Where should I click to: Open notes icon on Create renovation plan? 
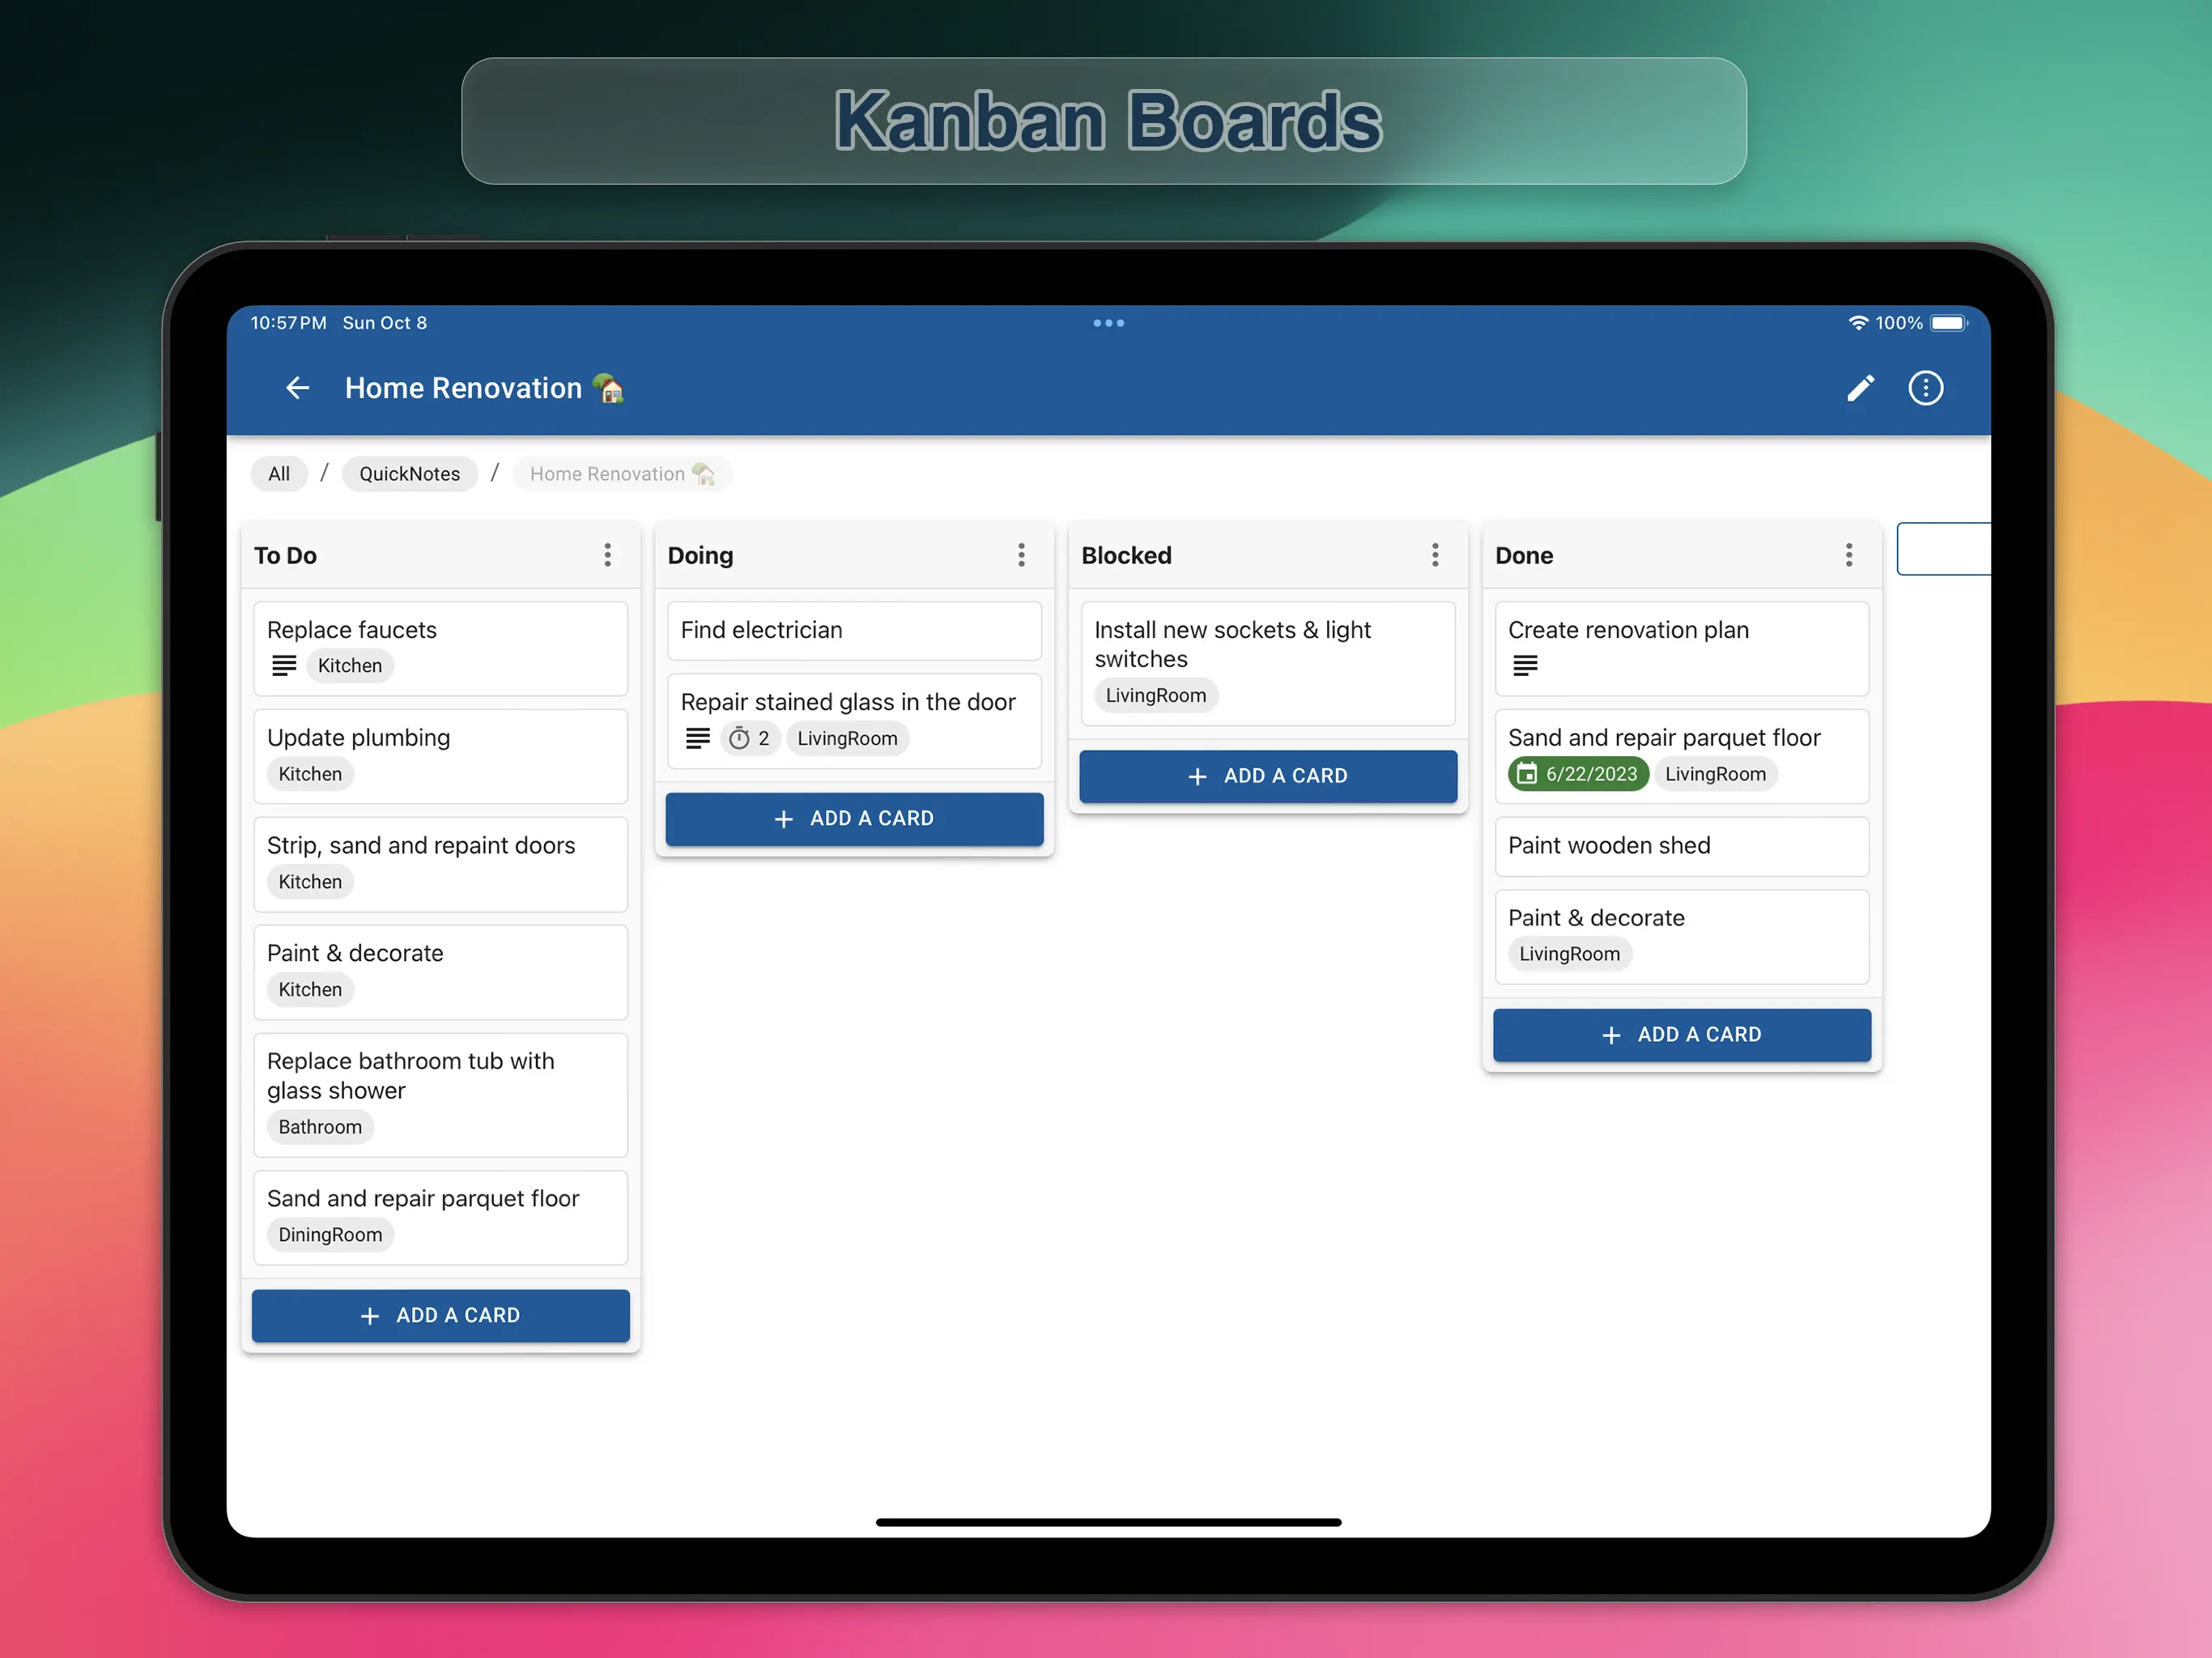point(1525,666)
